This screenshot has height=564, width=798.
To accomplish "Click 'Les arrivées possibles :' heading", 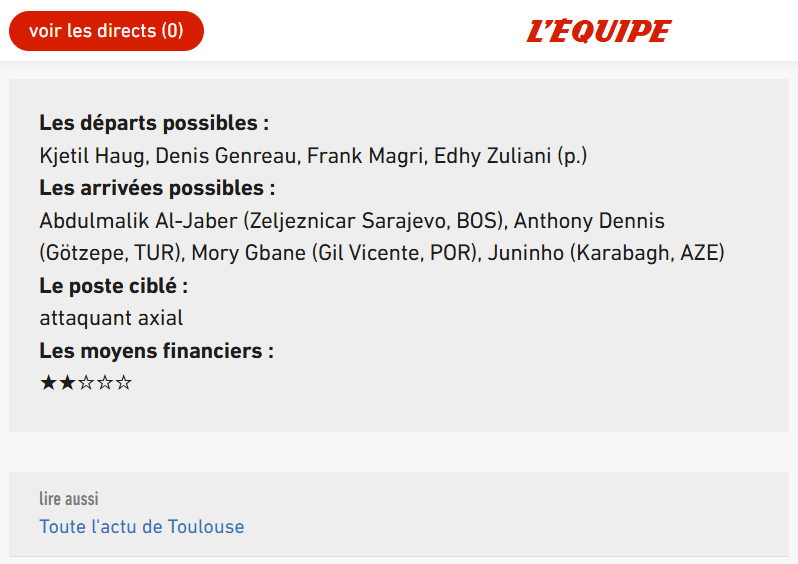I will pos(158,188).
